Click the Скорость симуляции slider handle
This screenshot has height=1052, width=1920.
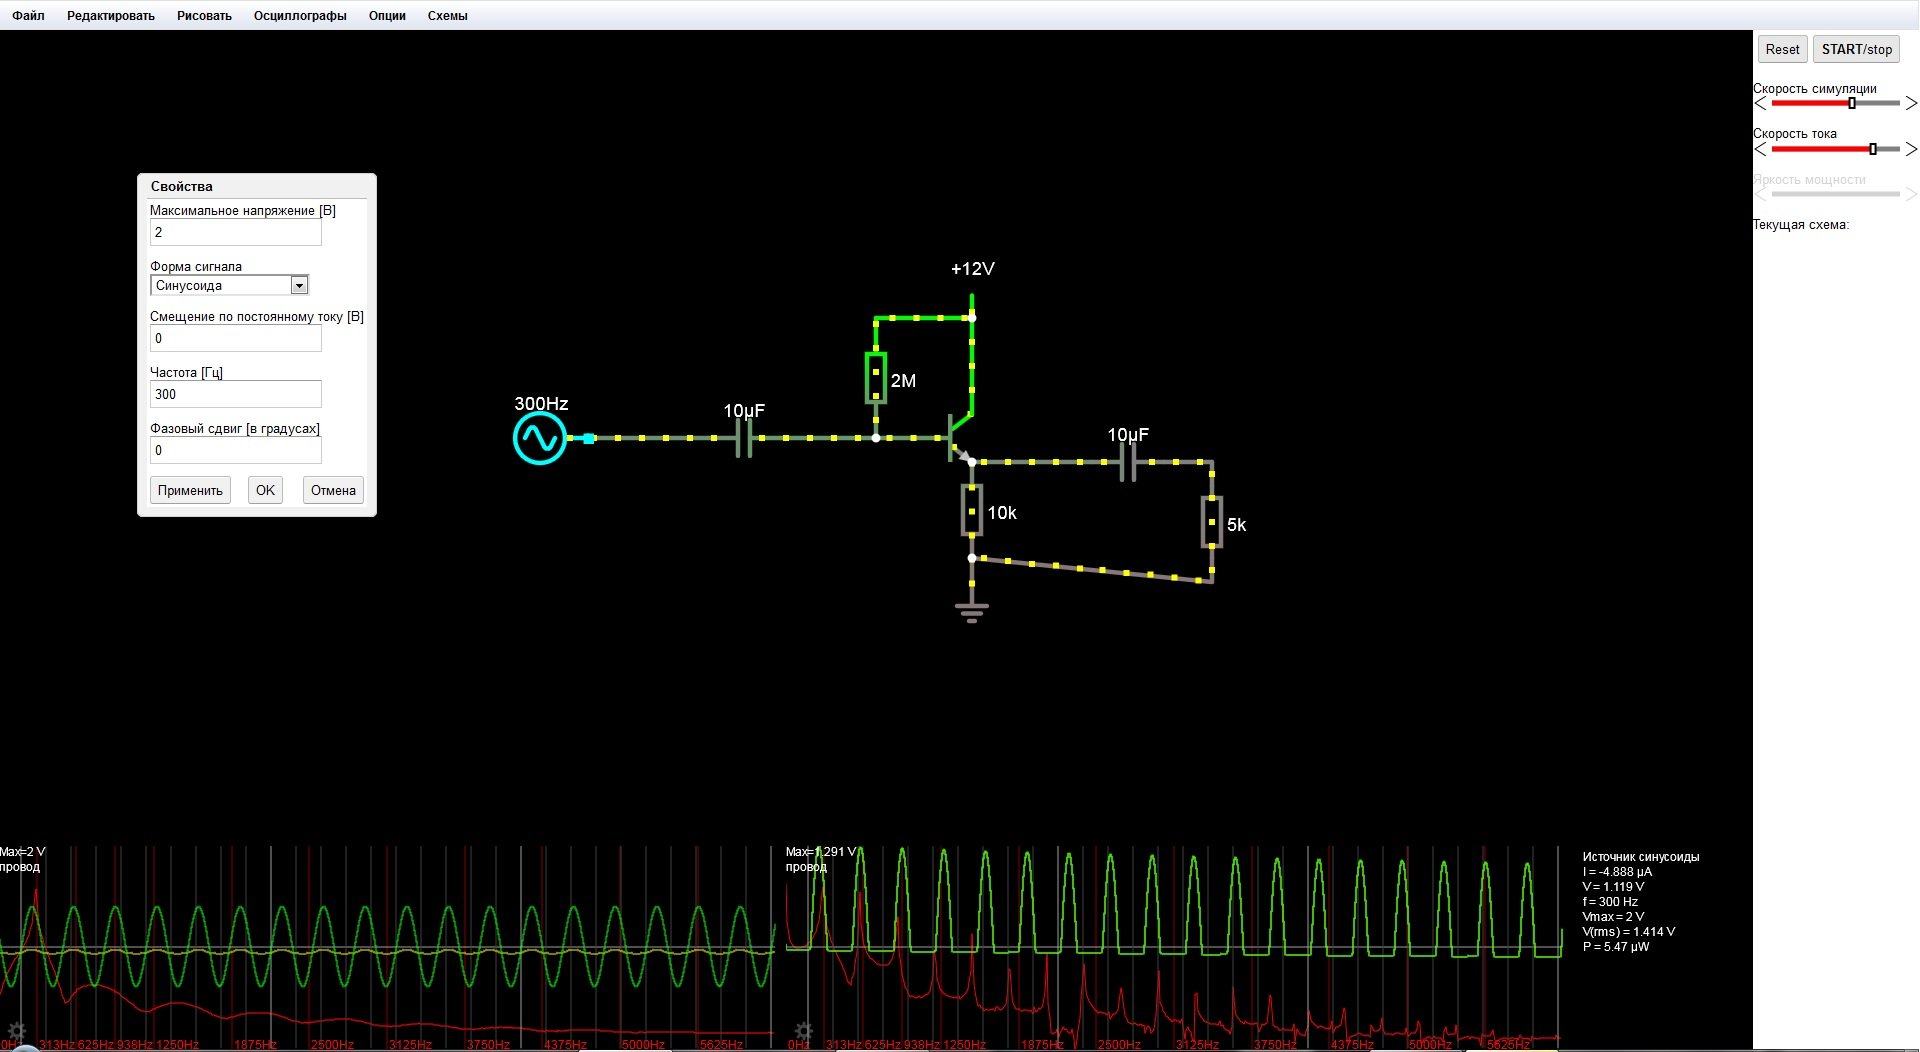(1852, 103)
